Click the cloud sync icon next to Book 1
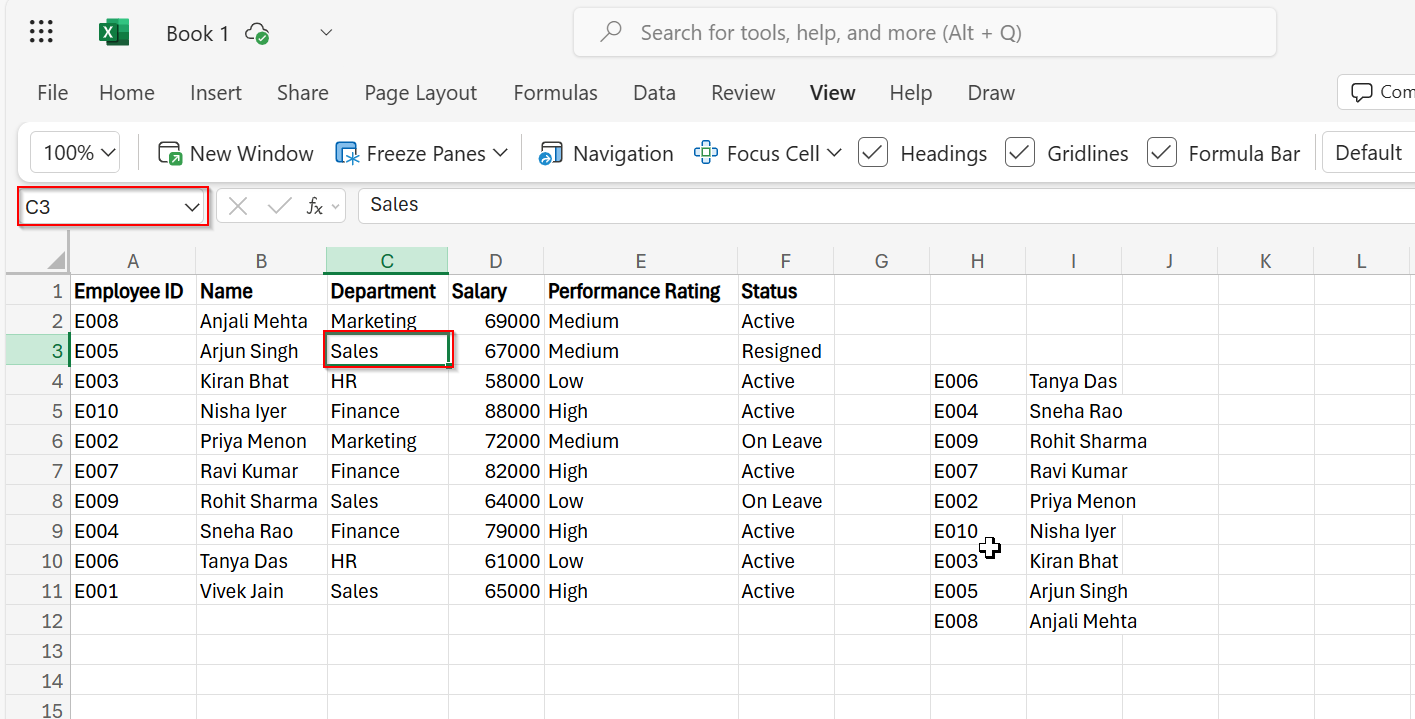This screenshot has height=719, width=1415. coord(257,32)
